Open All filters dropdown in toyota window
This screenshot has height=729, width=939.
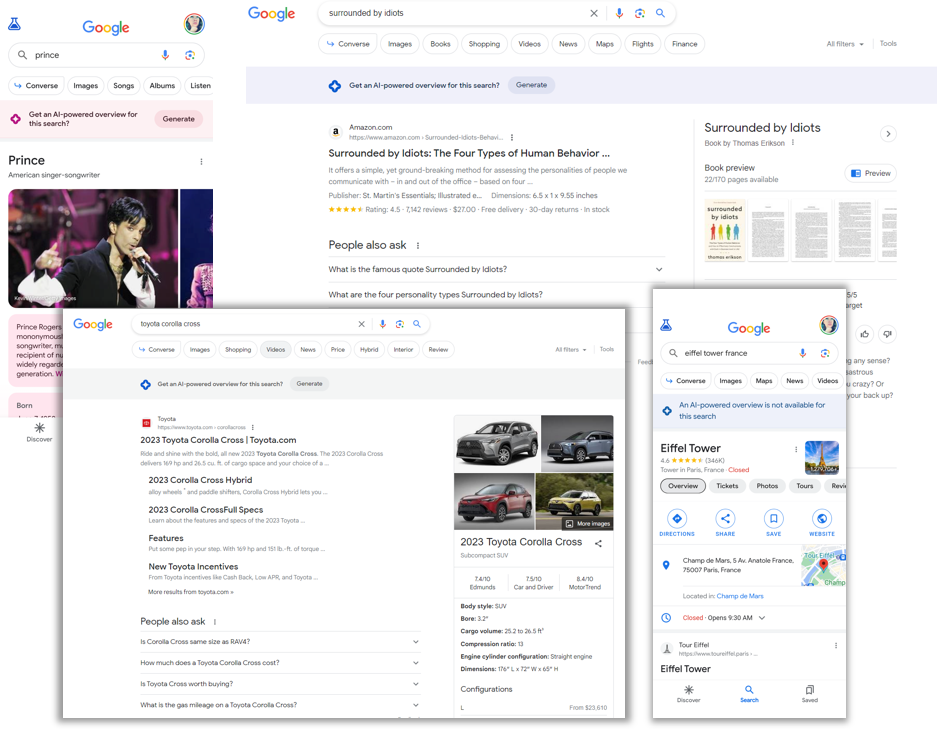(571, 350)
